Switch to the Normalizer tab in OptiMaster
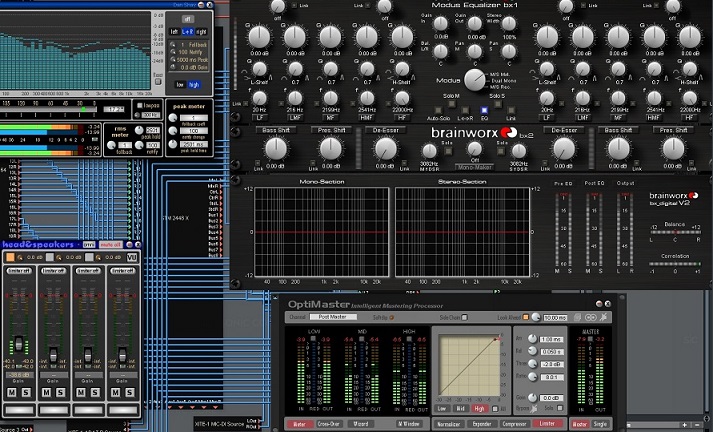 coord(449,424)
